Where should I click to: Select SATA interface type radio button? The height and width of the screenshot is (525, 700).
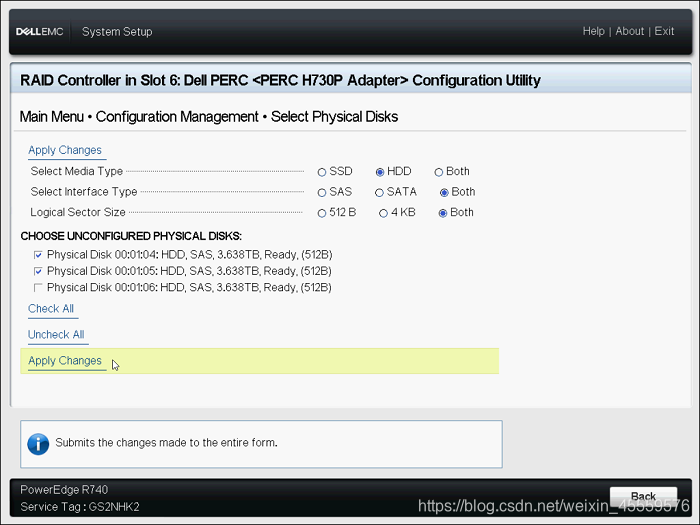coord(379,192)
